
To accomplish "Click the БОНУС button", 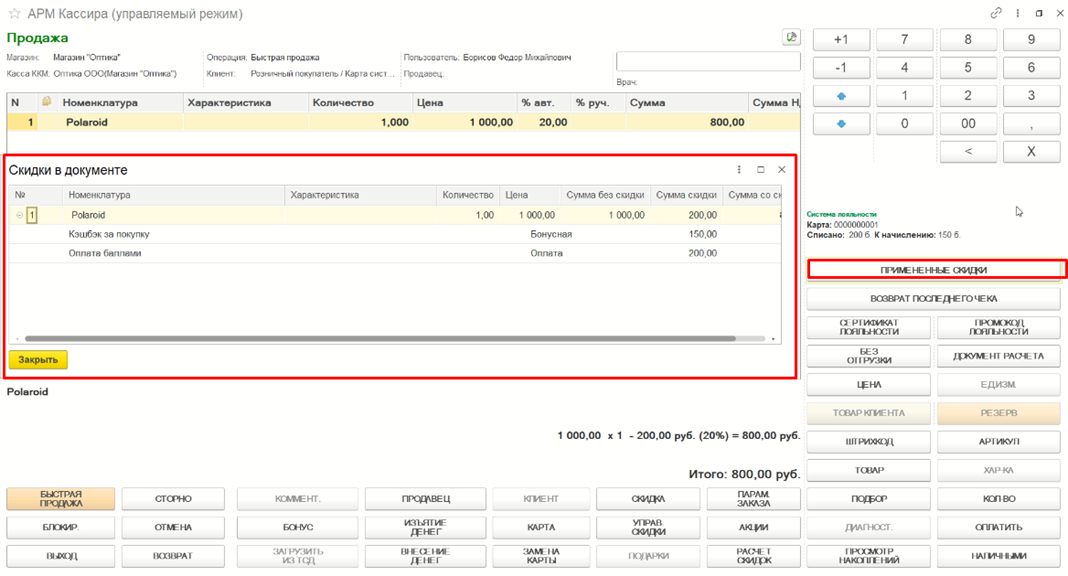I will (x=298, y=527).
